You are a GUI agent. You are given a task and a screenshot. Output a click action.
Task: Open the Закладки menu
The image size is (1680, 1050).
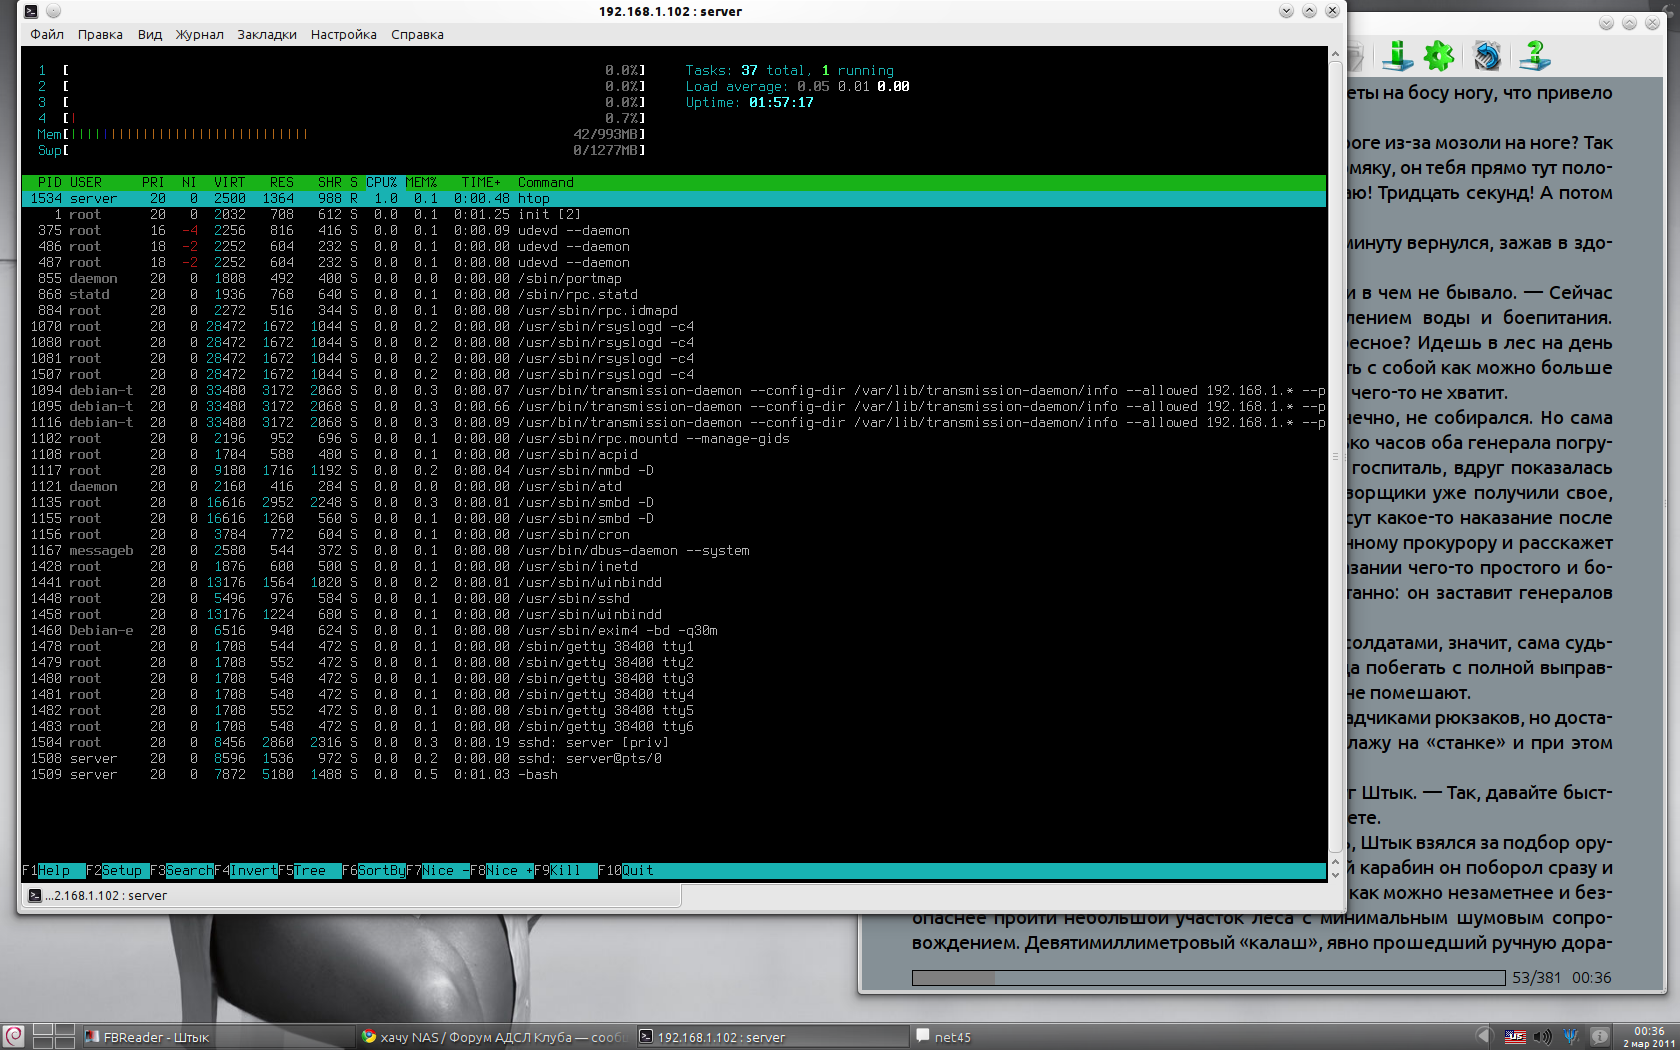tap(267, 34)
